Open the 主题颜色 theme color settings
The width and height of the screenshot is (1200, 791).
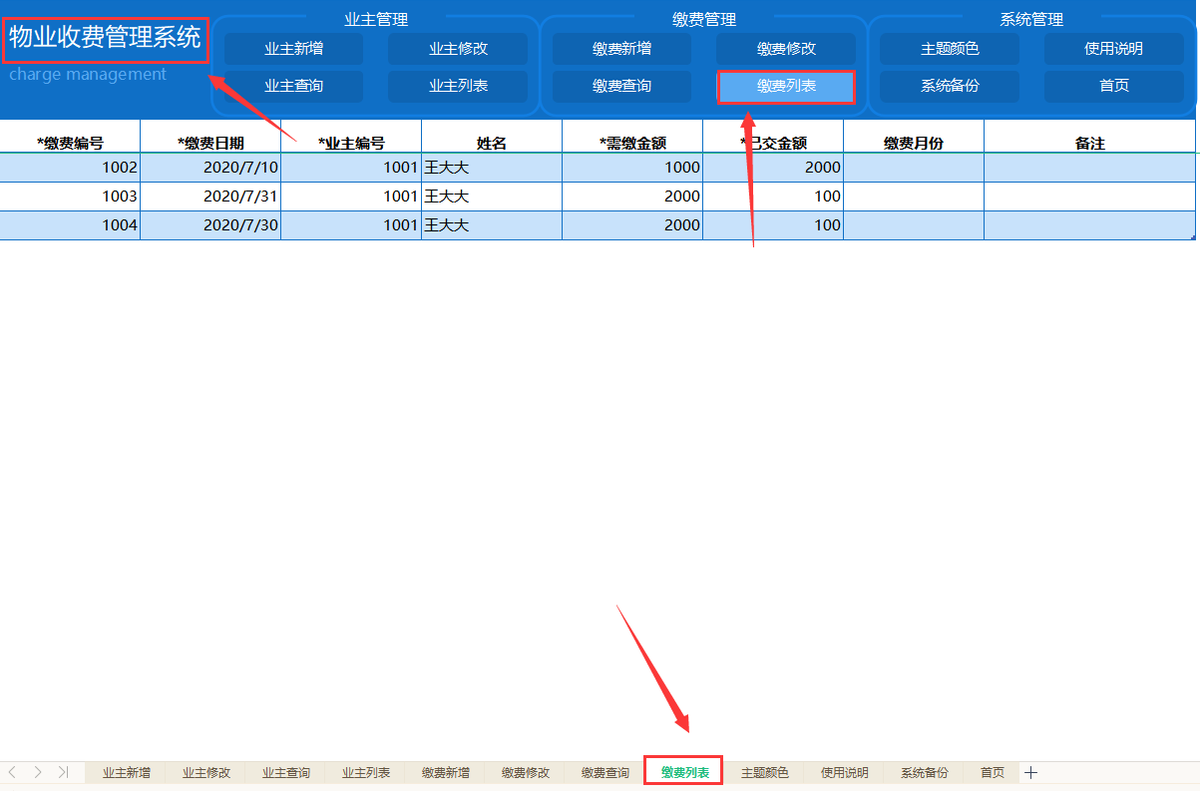[948, 49]
